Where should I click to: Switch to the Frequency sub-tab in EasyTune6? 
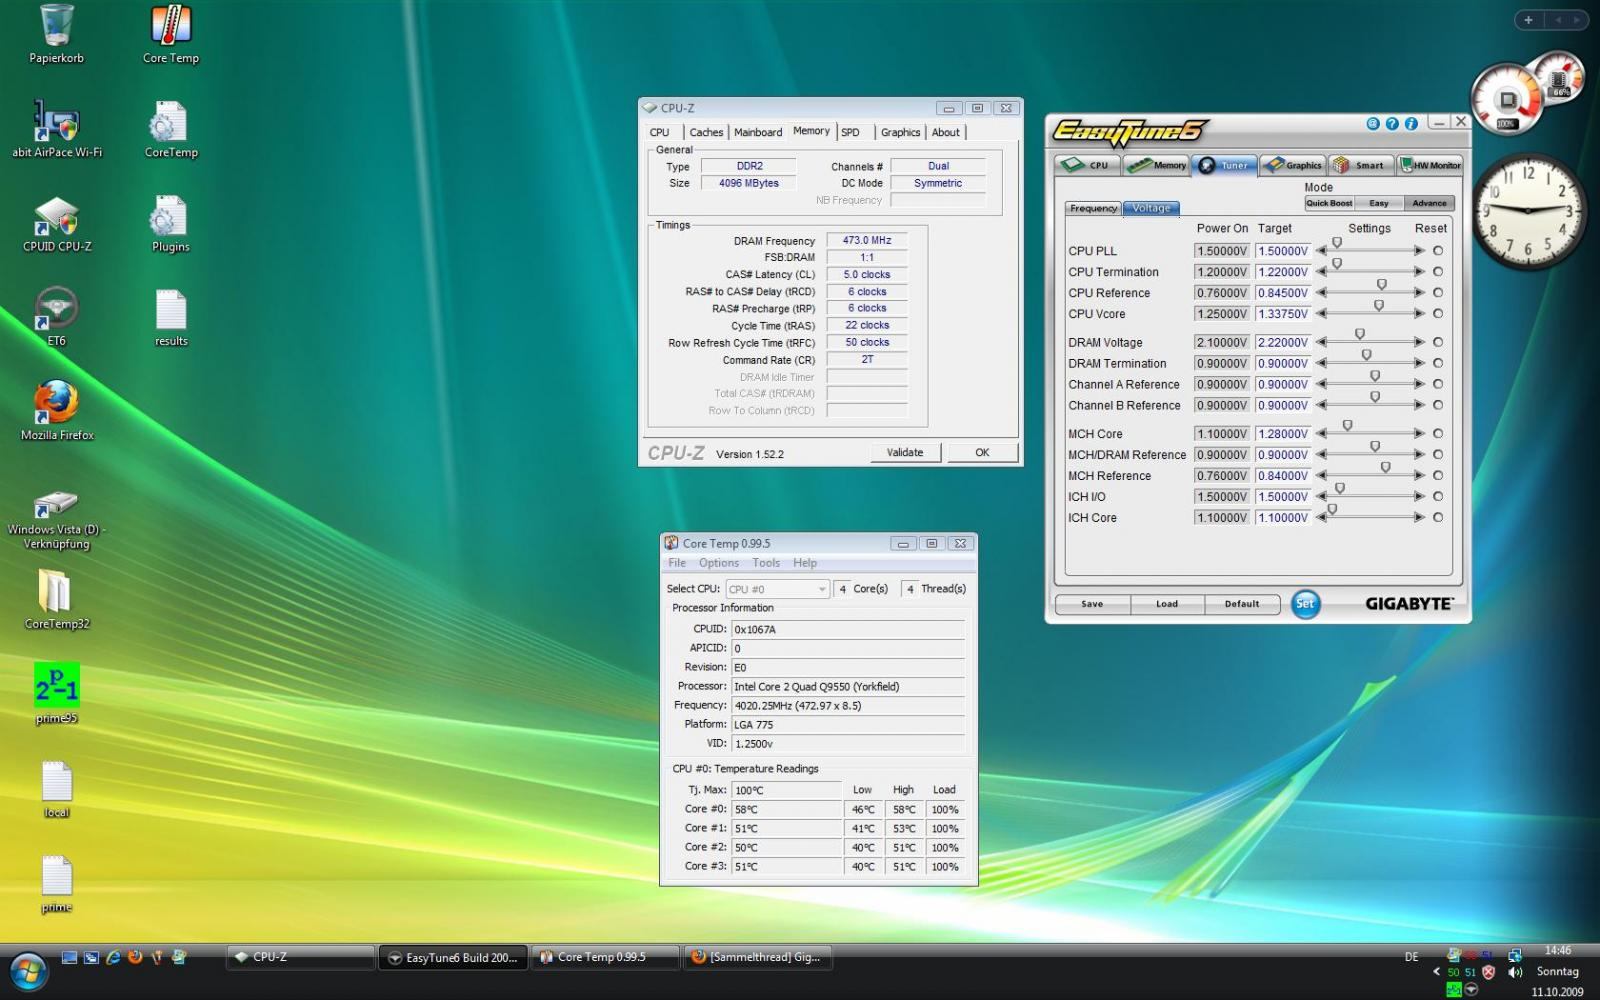pyautogui.click(x=1093, y=208)
